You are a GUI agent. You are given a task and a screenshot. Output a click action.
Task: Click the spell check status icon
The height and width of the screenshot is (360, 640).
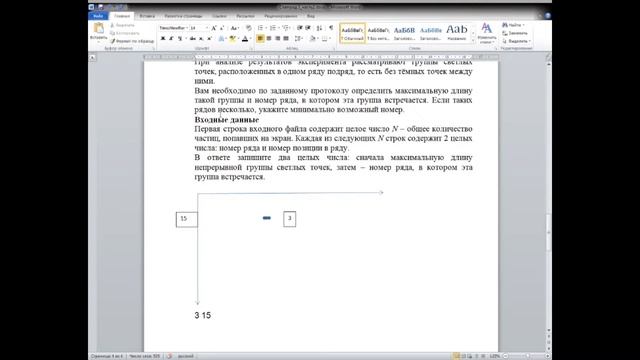click(169, 356)
